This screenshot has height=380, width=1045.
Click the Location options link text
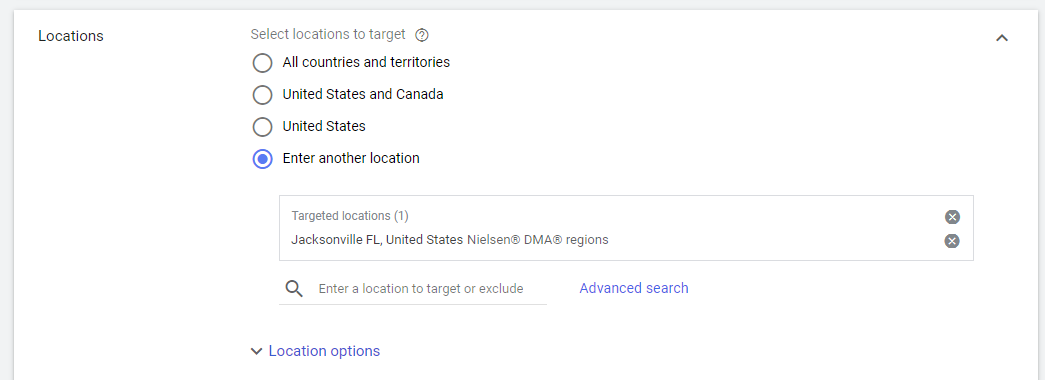(324, 351)
